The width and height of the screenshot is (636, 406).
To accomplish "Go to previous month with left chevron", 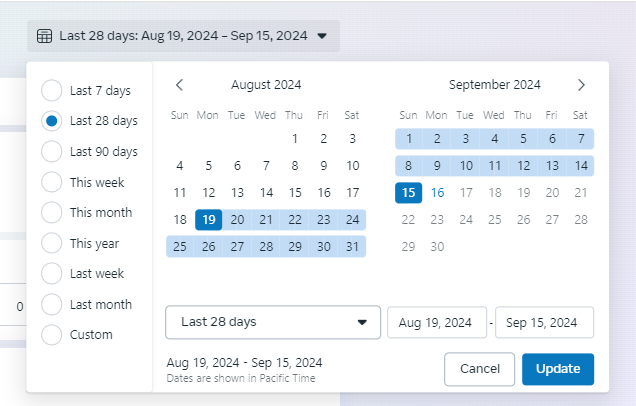I will tap(180, 85).
